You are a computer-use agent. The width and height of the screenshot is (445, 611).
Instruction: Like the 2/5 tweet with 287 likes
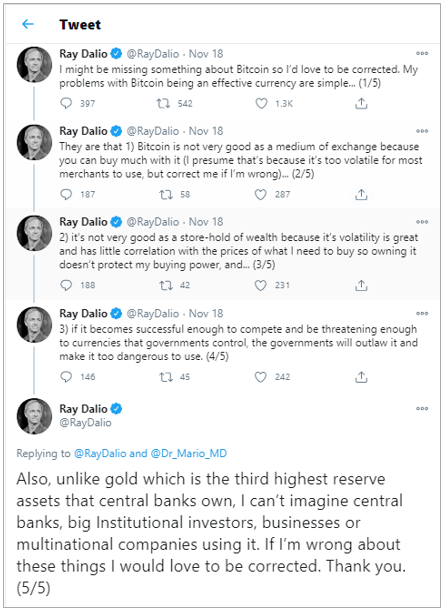260,194
